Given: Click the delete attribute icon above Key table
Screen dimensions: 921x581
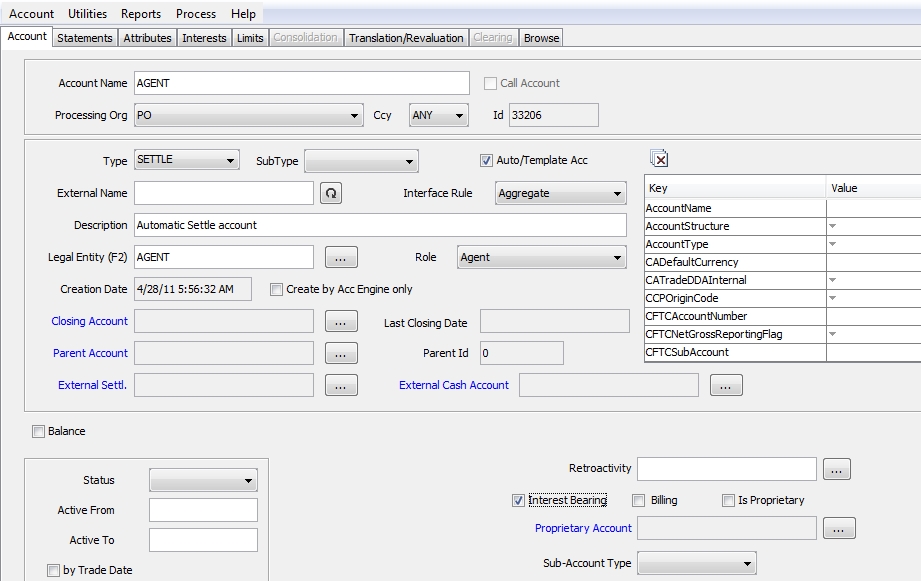Looking at the screenshot, I should click(659, 158).
